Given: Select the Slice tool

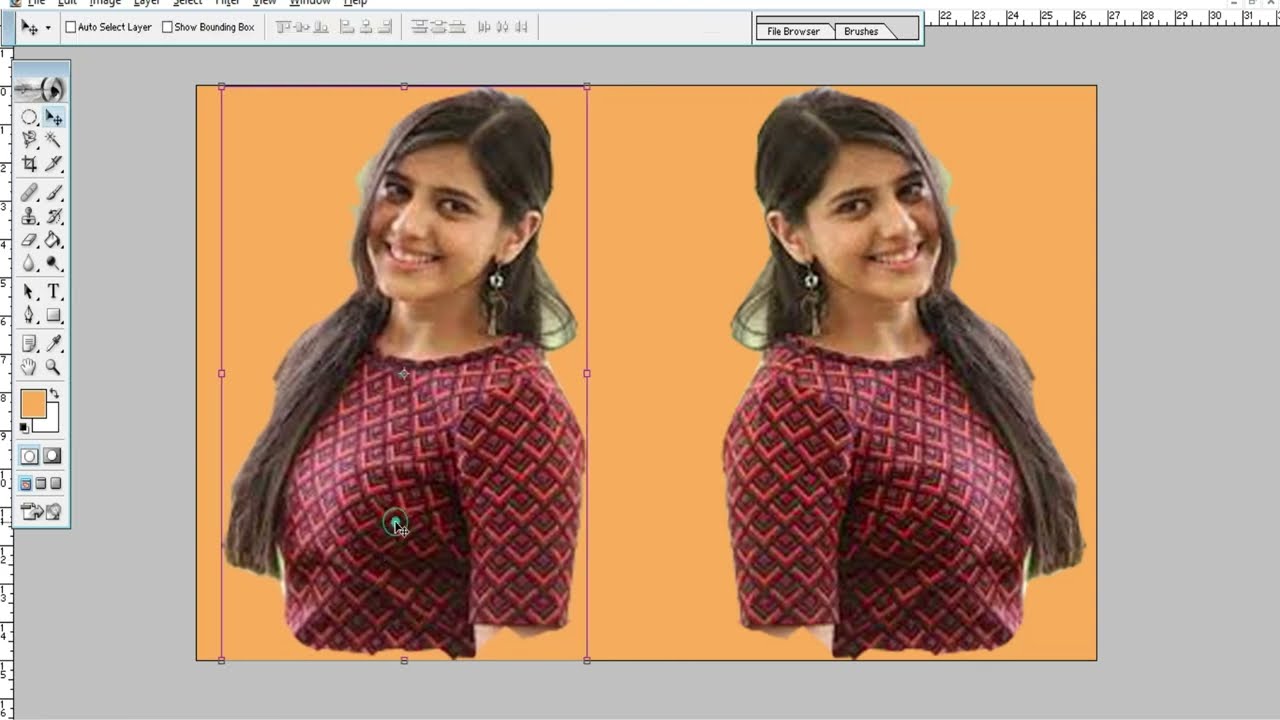Looking at the screenshot, I should (53, 163).
